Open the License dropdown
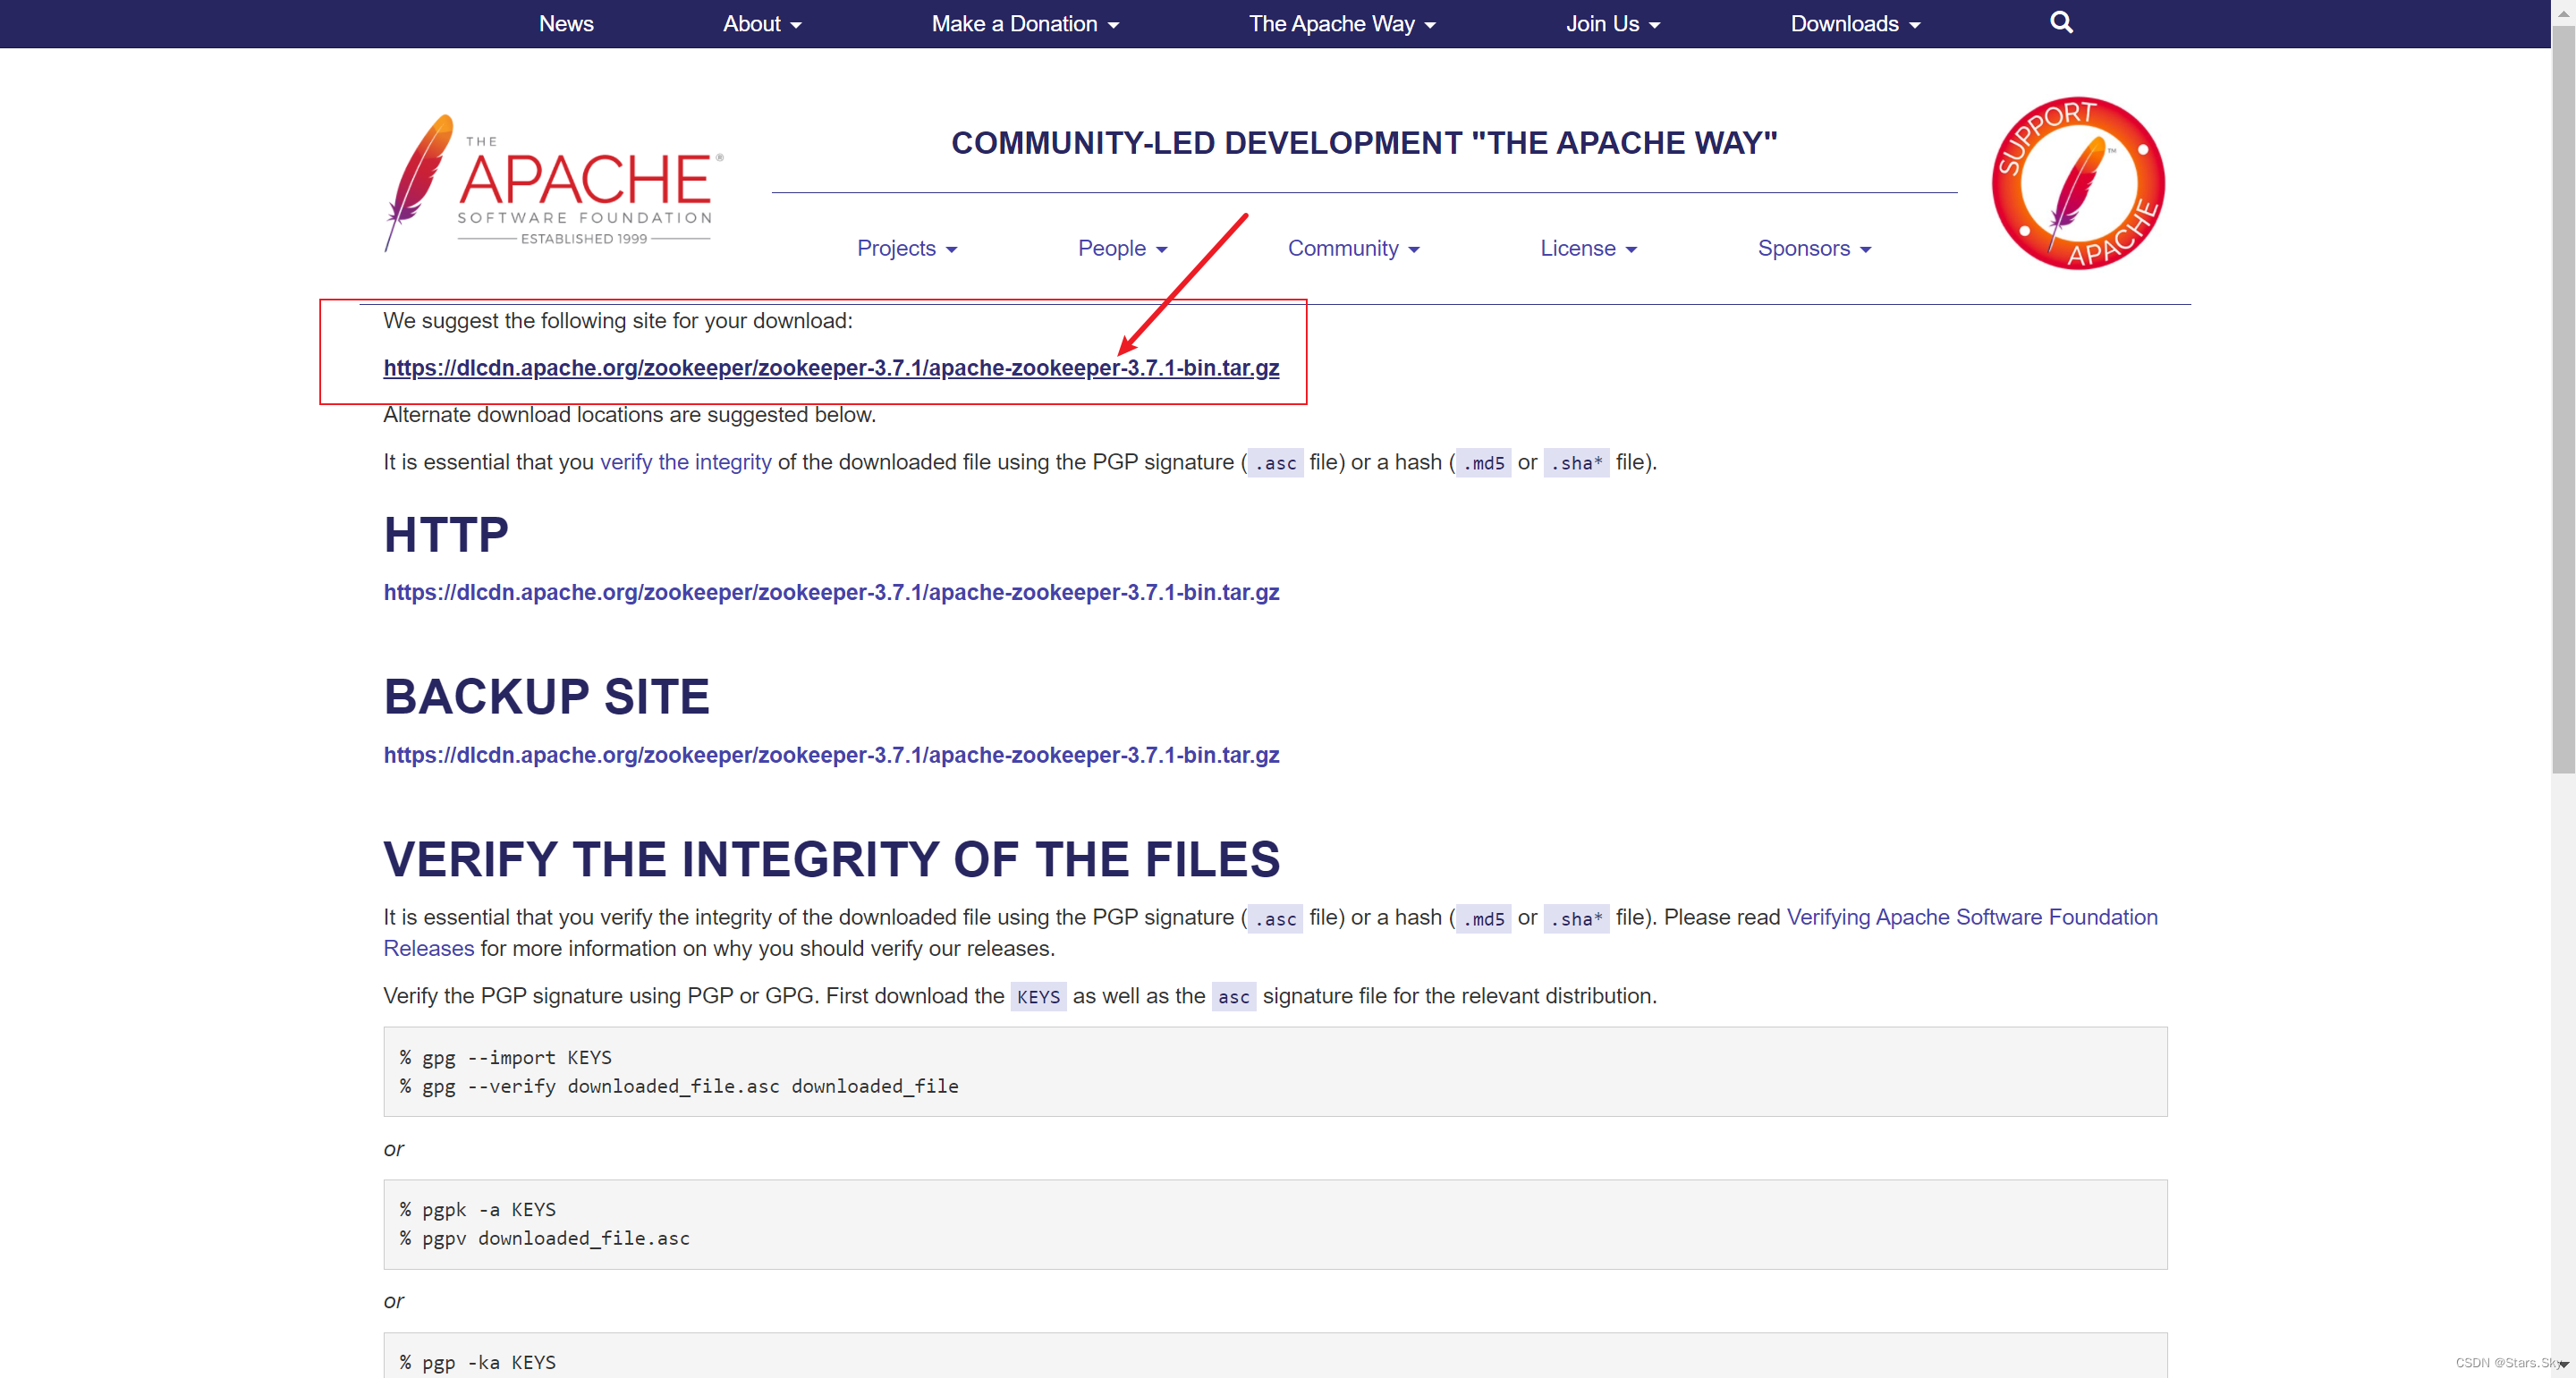2576x1378 pixels. point(1588,248)
